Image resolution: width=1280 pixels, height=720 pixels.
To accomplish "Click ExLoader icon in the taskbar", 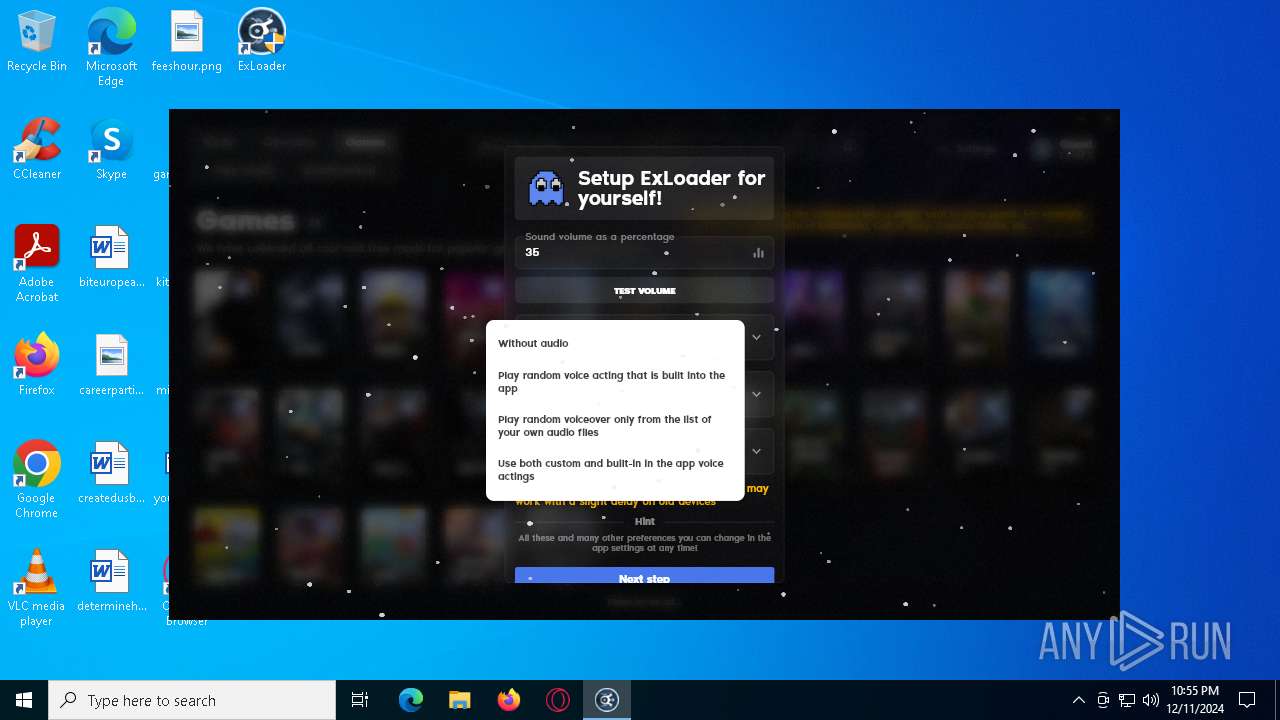I will tap(607, 700).
